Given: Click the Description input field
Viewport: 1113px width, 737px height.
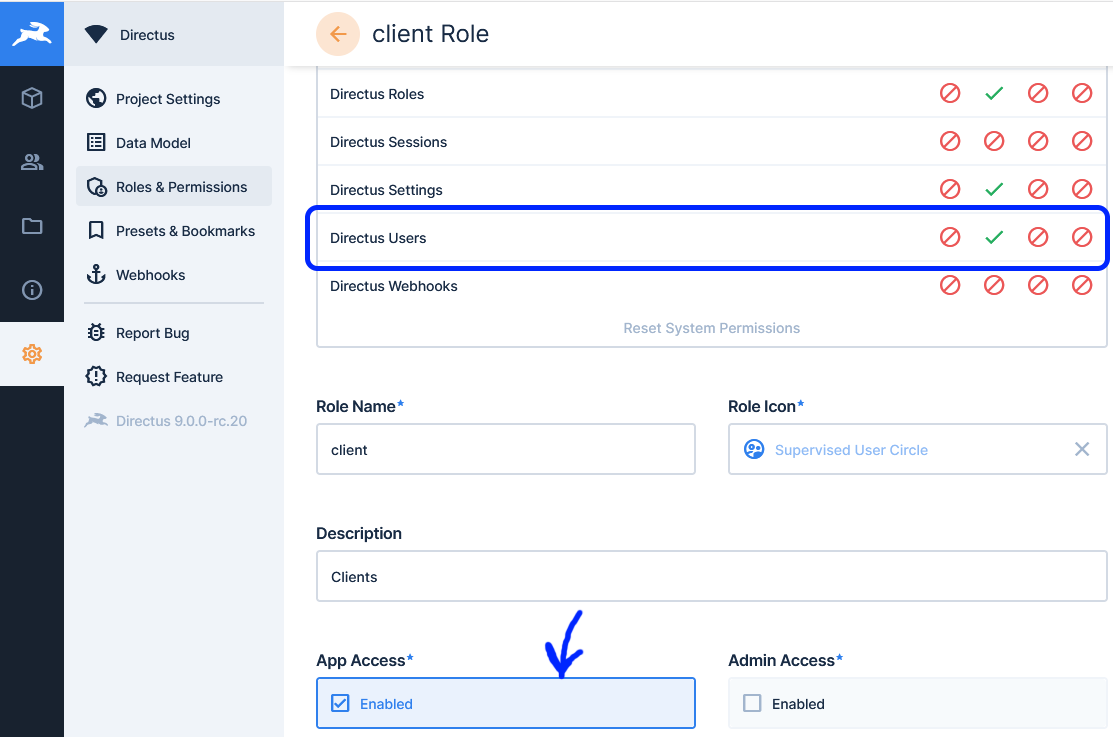Looking at the screenshot, I should [x=711, y=576].
